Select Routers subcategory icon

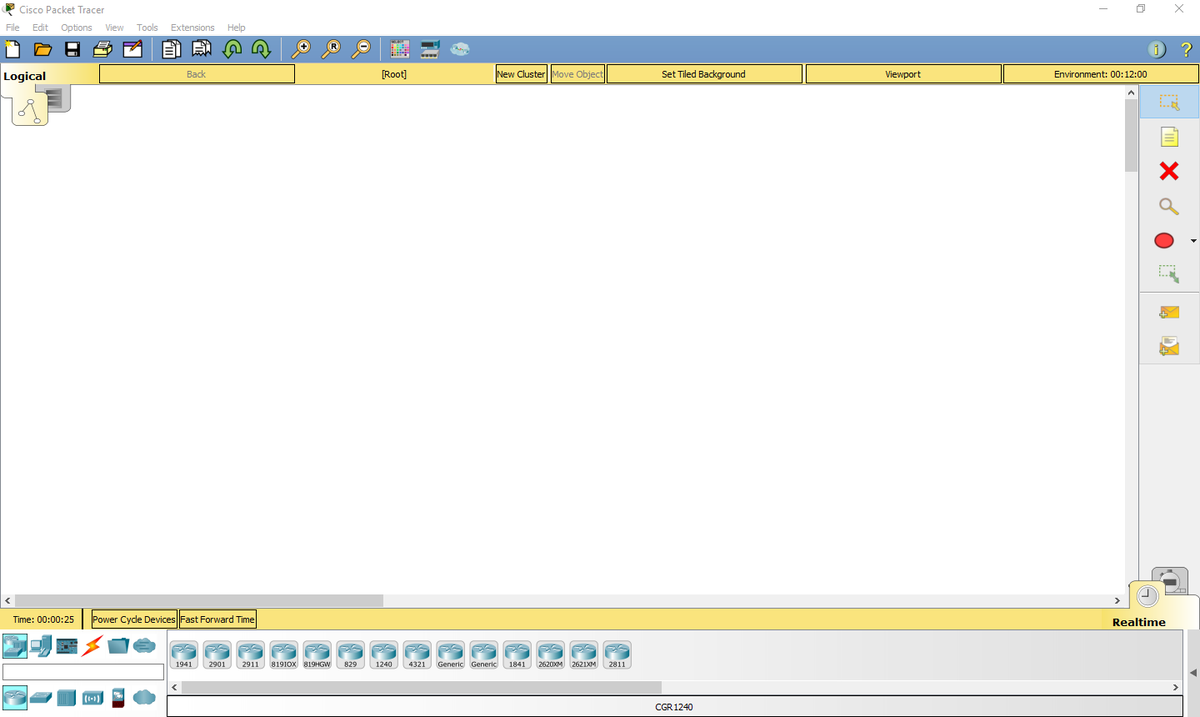(x=14, y=697)
